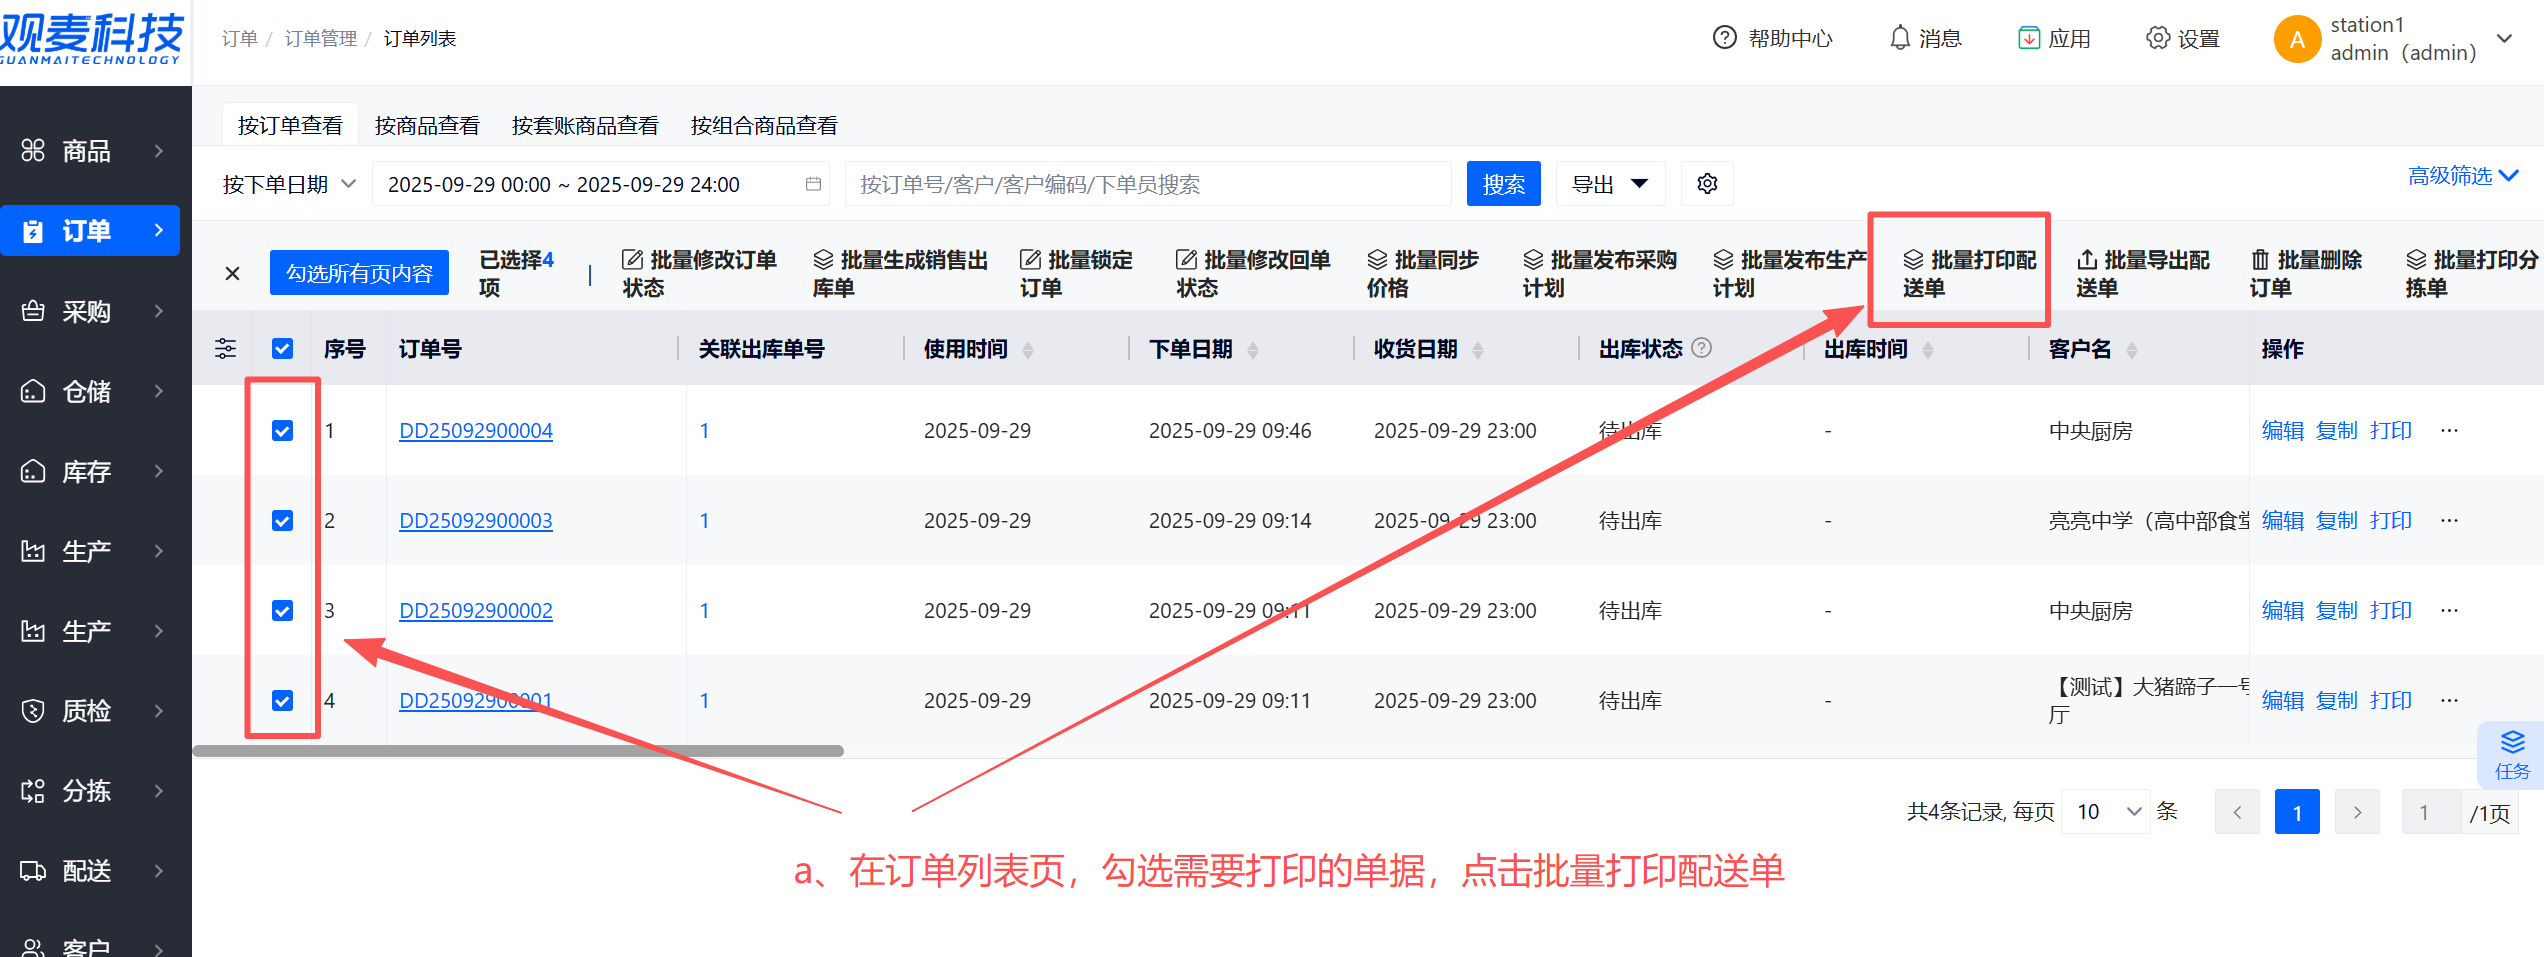This screenshot has height=957, width=2544.
Task: Click 复制 for order DD25092900002
Action: click(x=2337, y=610)
